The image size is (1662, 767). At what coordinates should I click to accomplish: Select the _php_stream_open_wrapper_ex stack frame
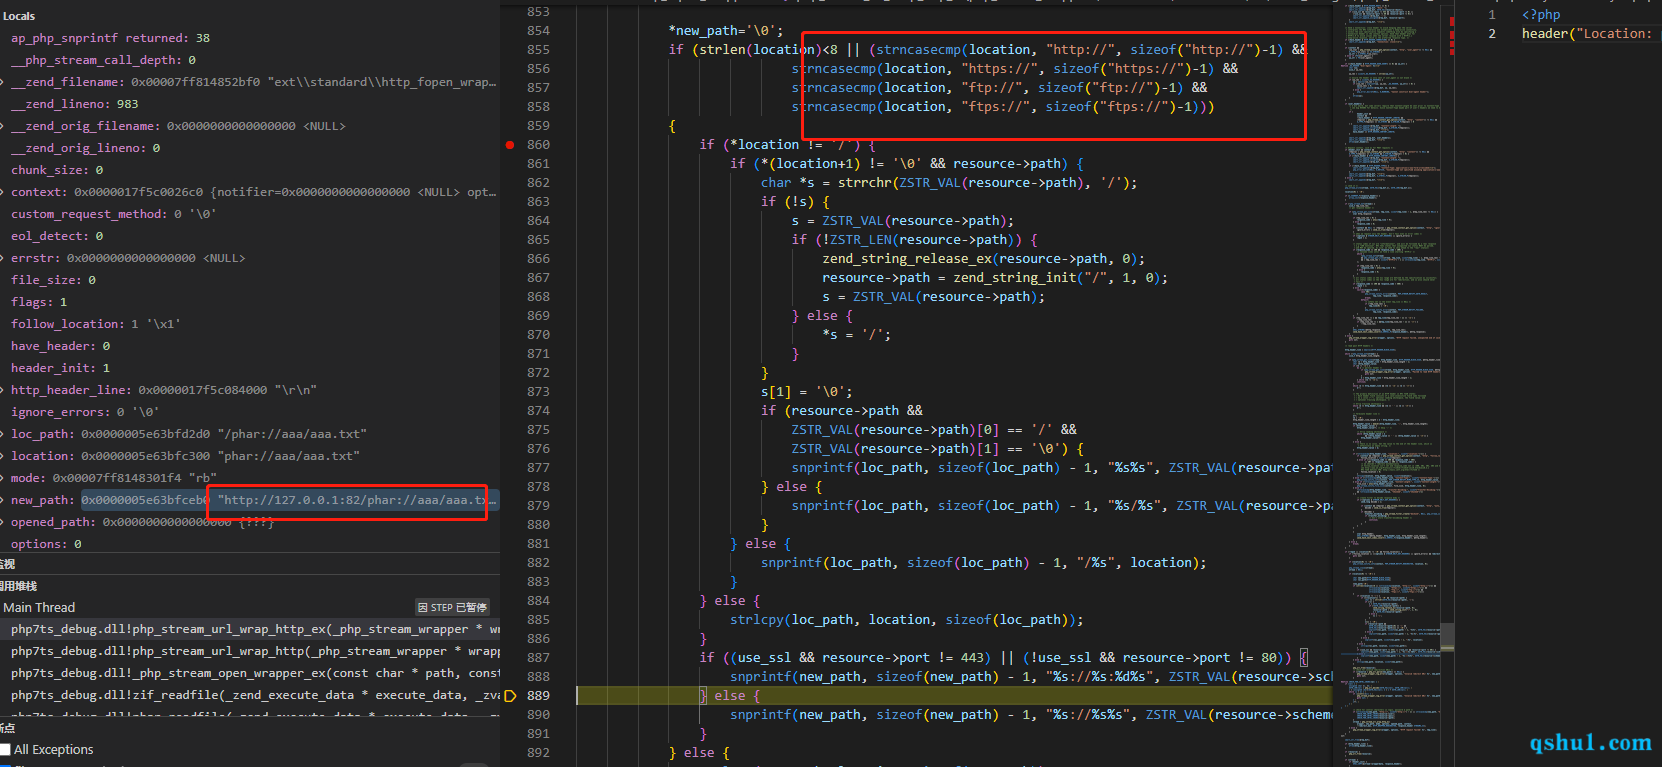click(x=250, y=673)
